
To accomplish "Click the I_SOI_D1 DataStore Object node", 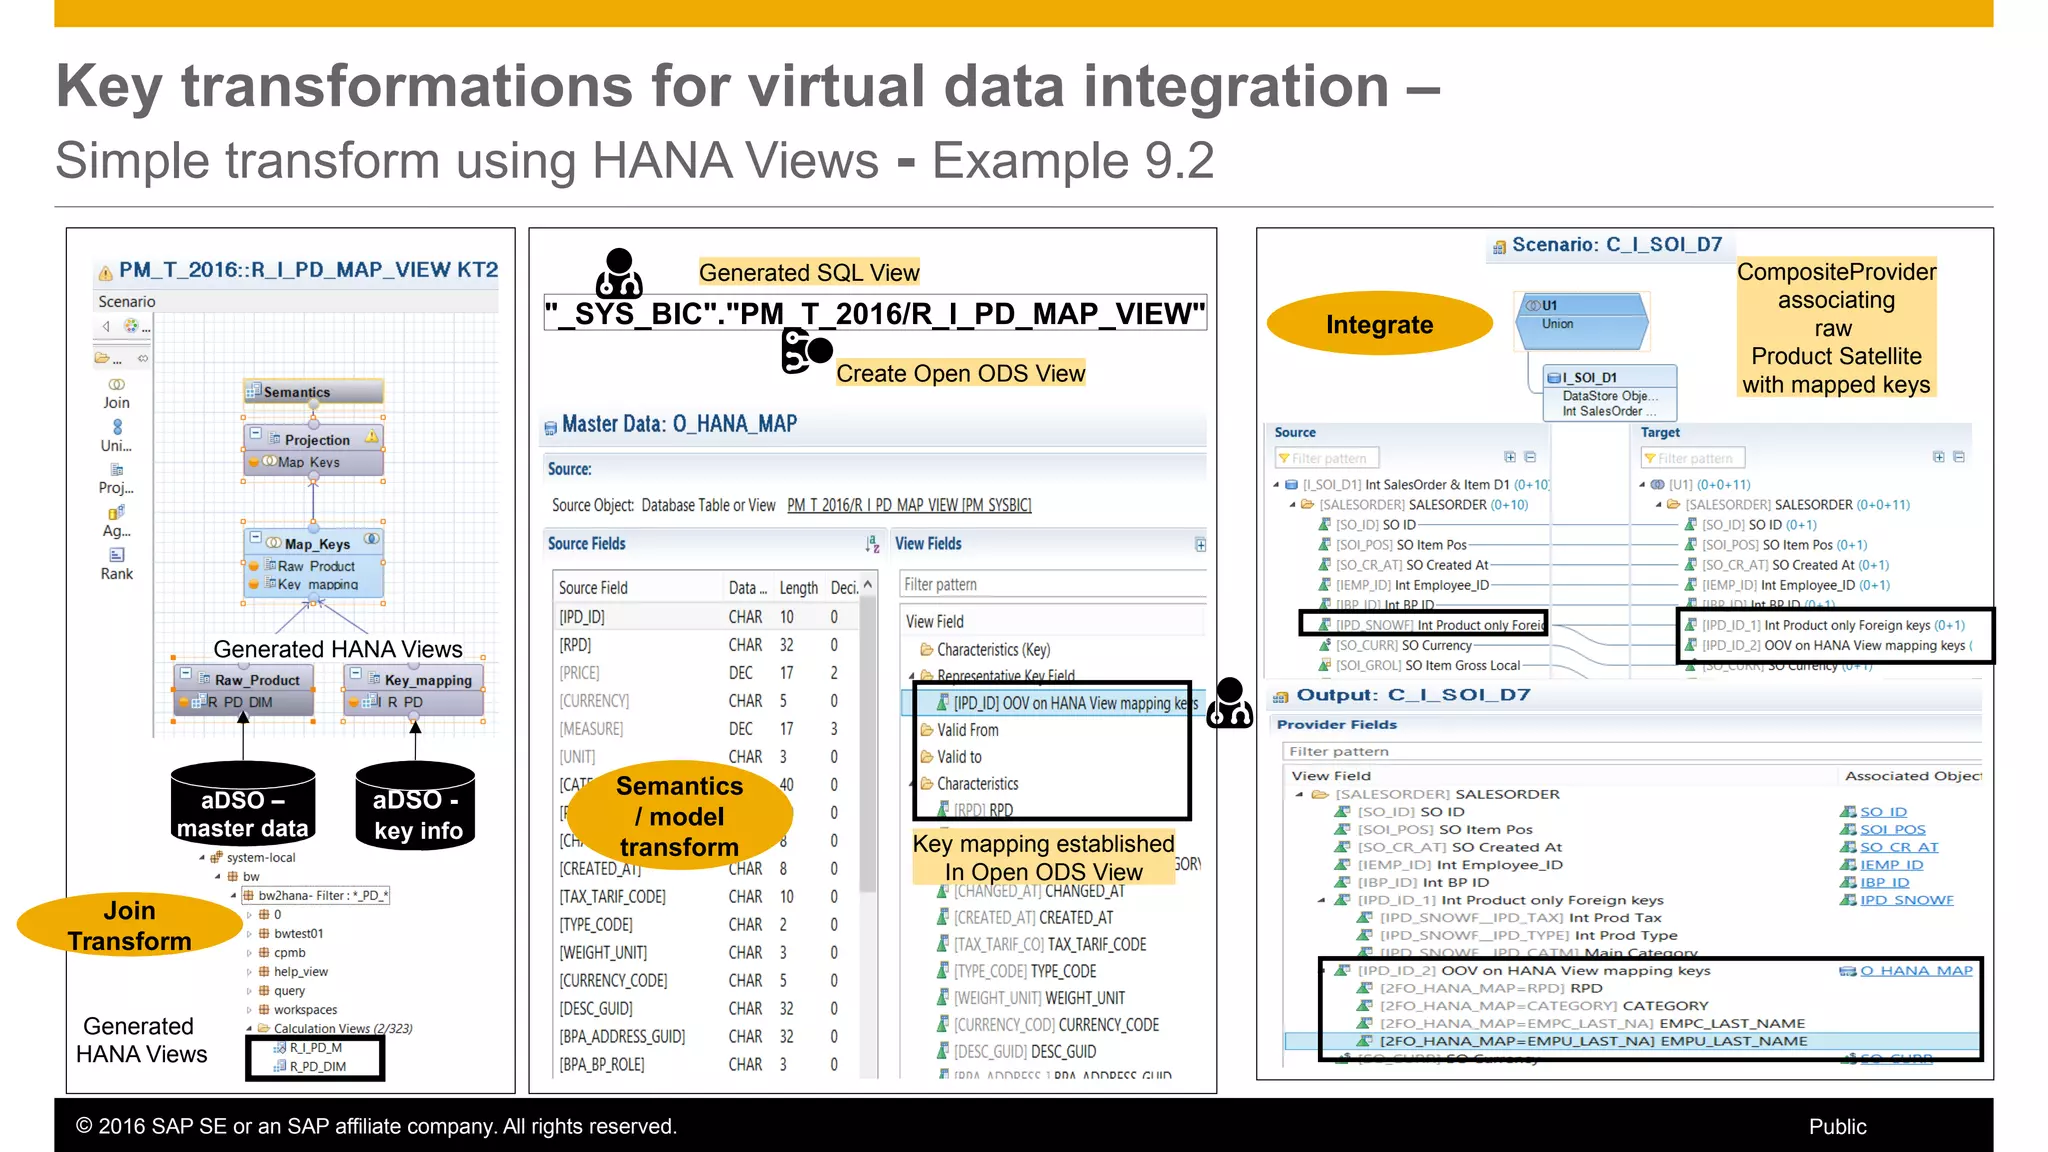I will tap(1610, 392).
